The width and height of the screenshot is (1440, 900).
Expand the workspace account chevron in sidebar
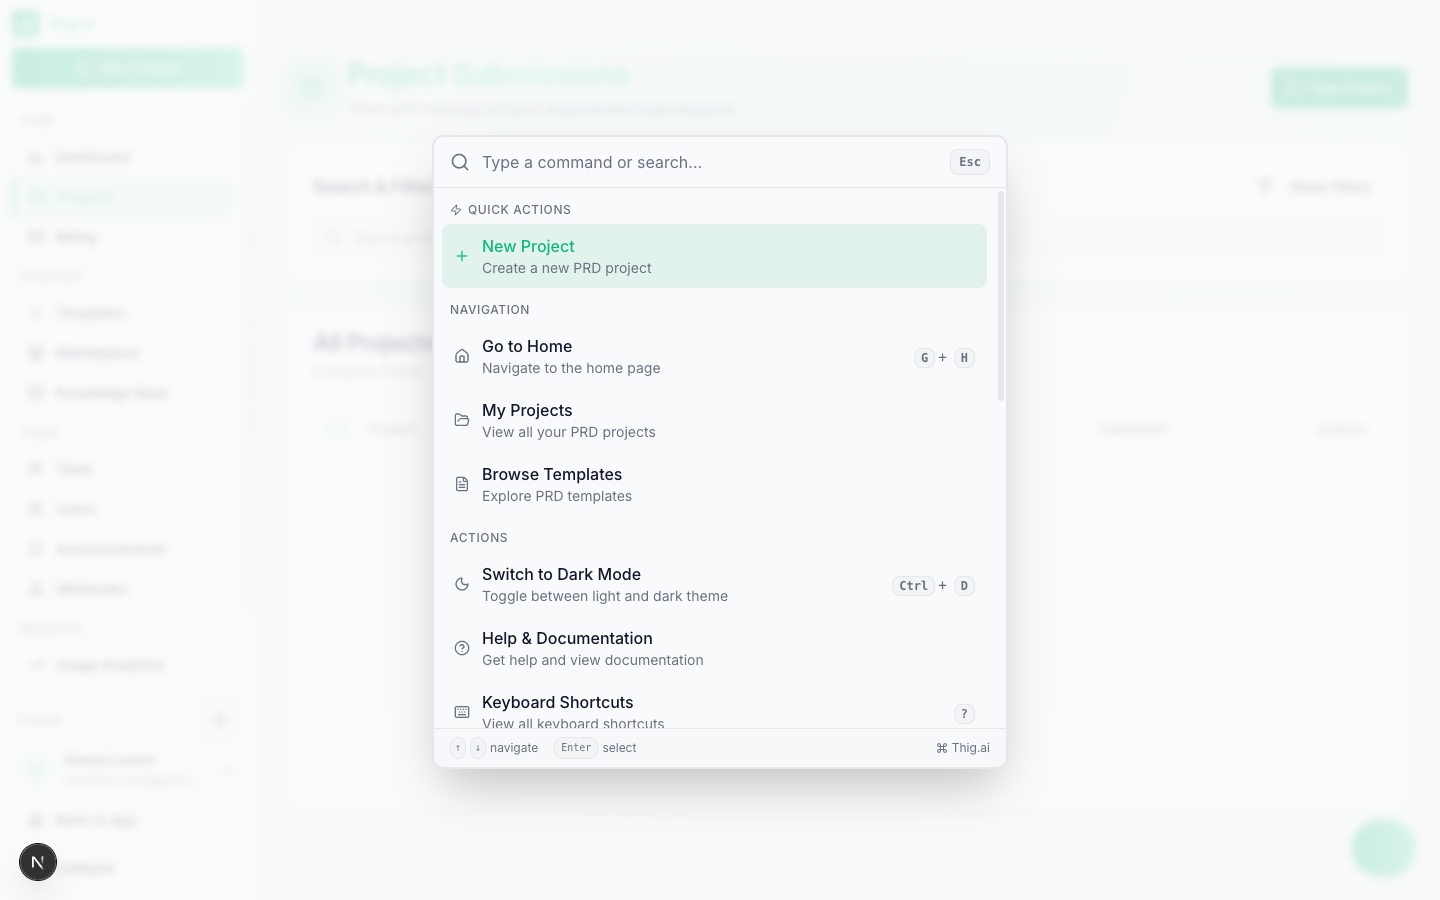click(x=226, y=769)
